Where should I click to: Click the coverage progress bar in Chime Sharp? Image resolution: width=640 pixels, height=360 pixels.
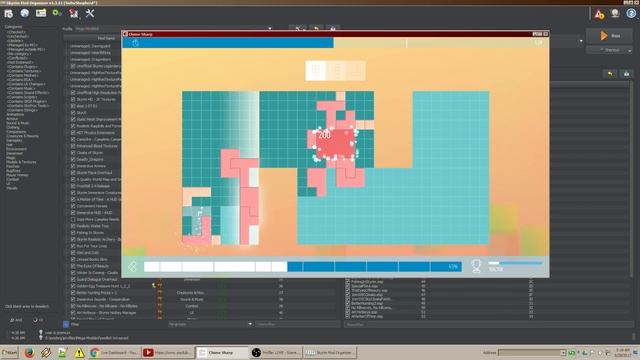(303, 267)
